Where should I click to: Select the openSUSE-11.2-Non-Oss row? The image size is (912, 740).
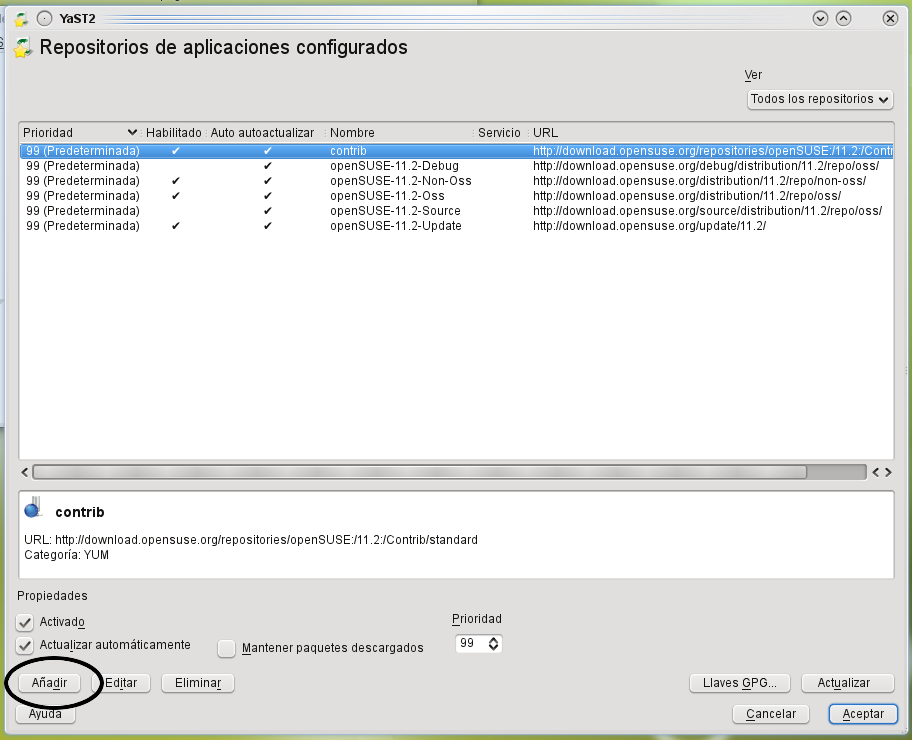(x=457, y=181)
